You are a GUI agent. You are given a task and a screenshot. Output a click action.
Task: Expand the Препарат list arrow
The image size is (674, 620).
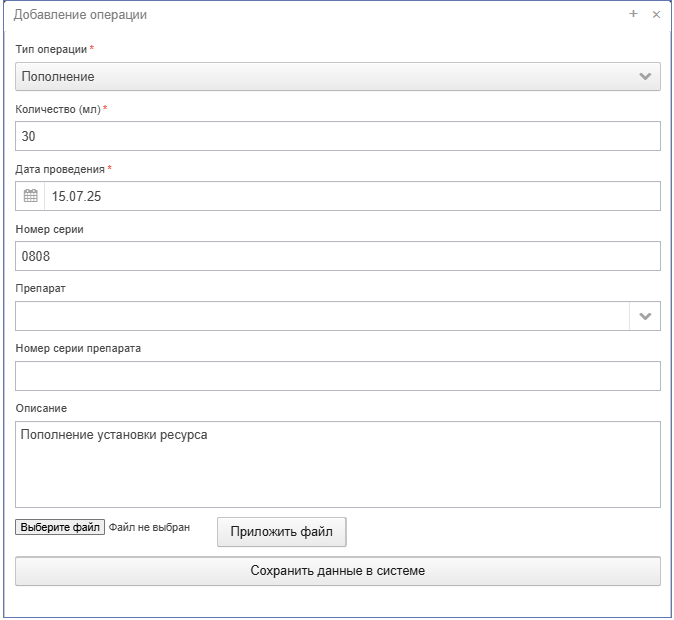645,316
